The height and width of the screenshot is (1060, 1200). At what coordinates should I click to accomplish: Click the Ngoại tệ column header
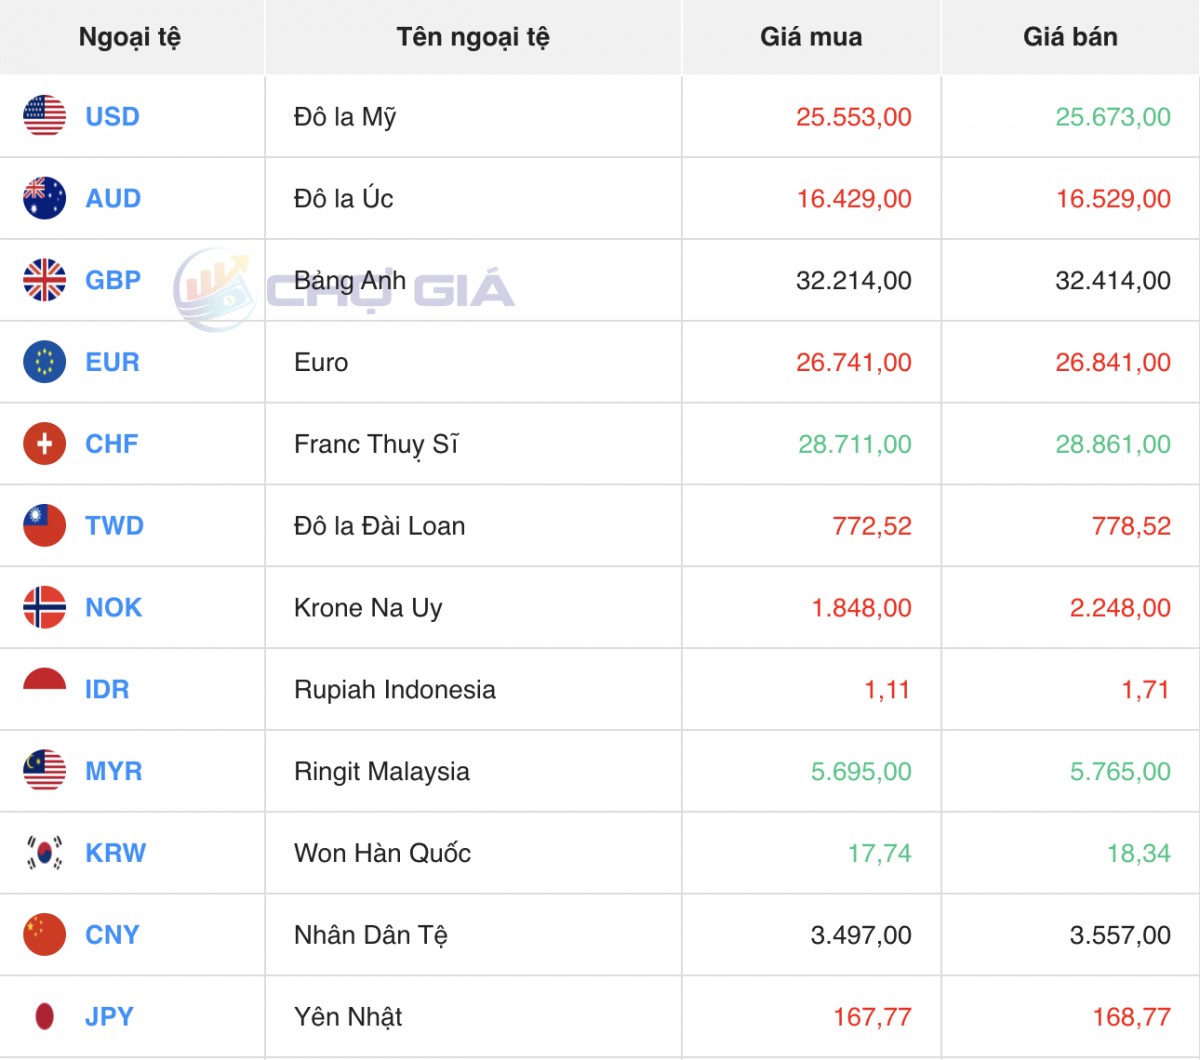130,37
